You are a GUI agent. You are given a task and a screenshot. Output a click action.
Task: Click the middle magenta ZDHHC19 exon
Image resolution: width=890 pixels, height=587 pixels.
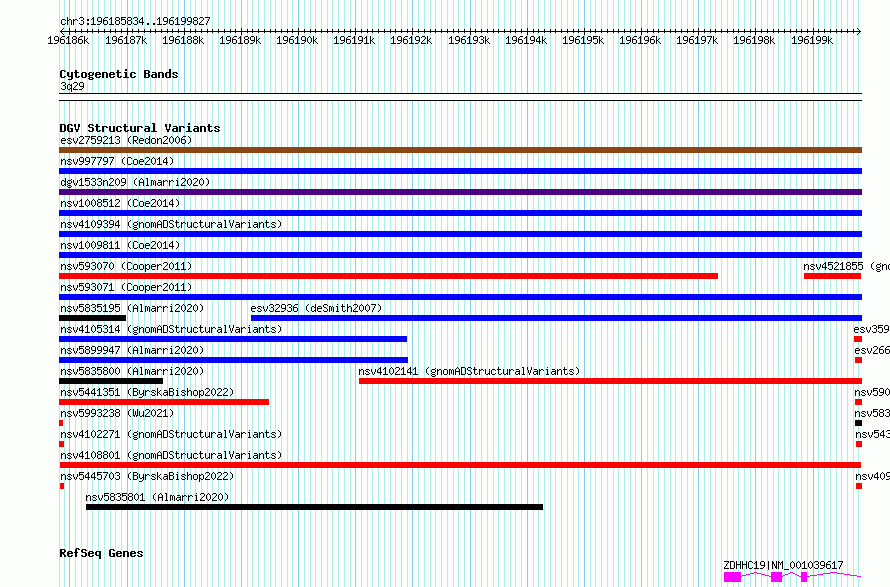776,577
